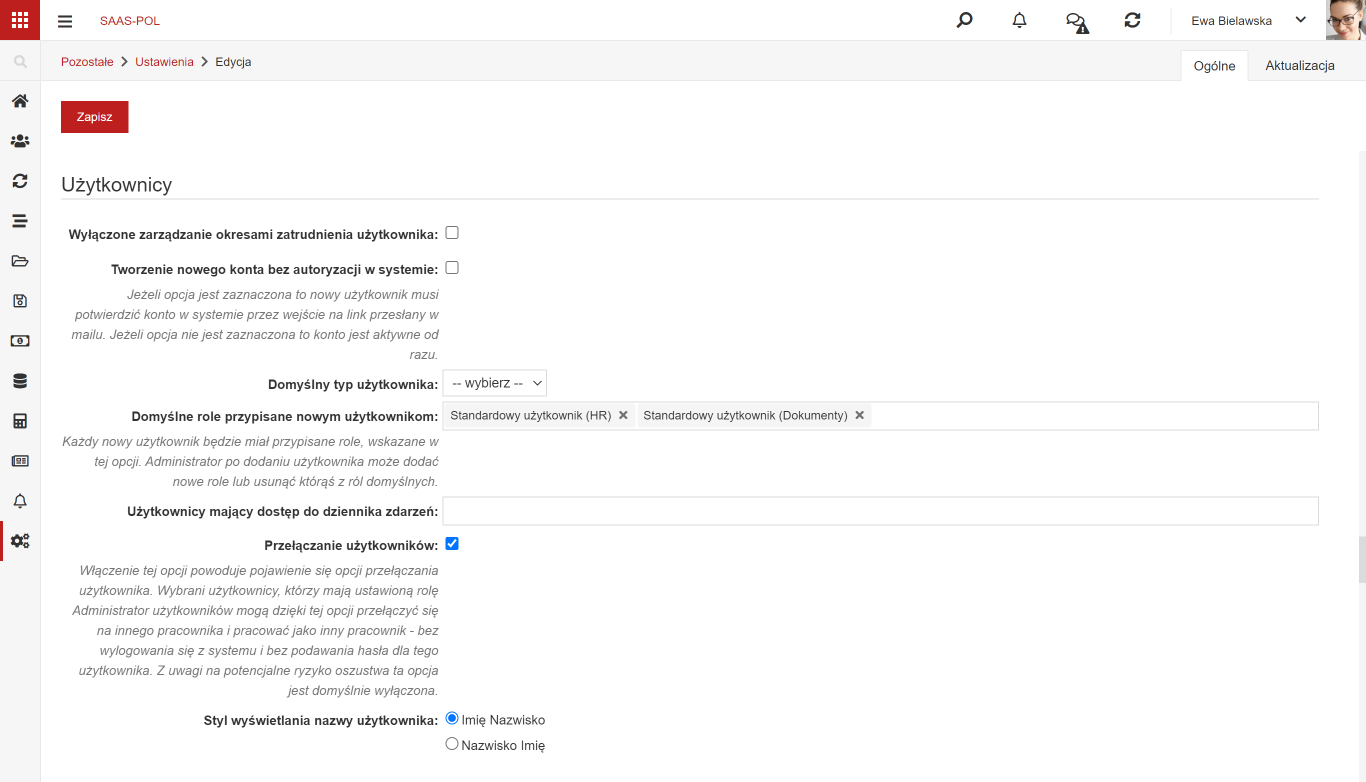1366x782 pixels.
Task: Uncheck the Przełączanie użytkowników checkbox
Action: coord(452,544)
